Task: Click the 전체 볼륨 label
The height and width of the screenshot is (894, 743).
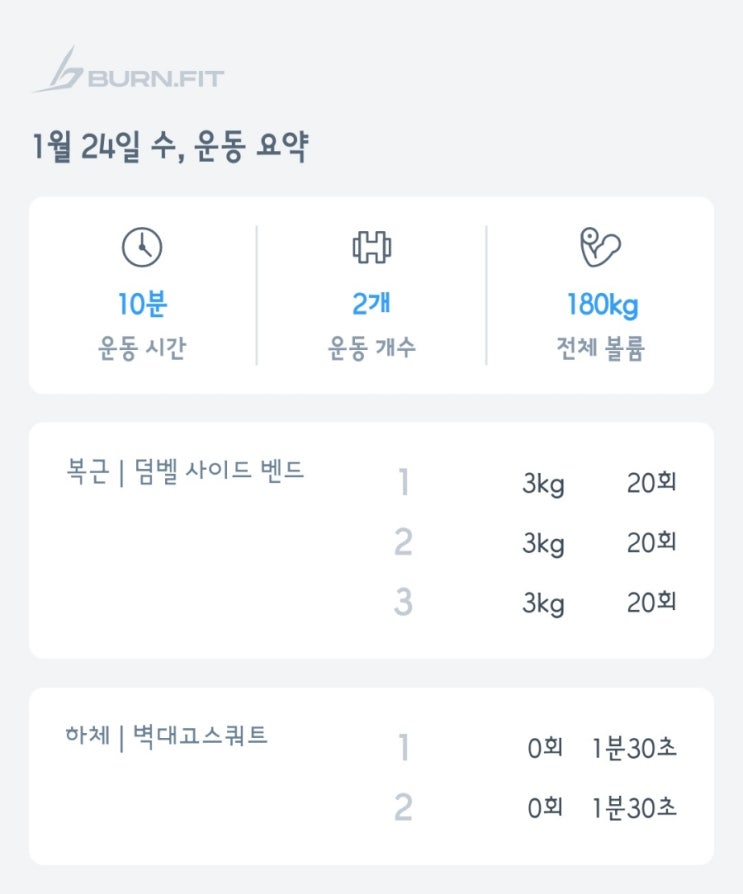Action: coord(601,350)
